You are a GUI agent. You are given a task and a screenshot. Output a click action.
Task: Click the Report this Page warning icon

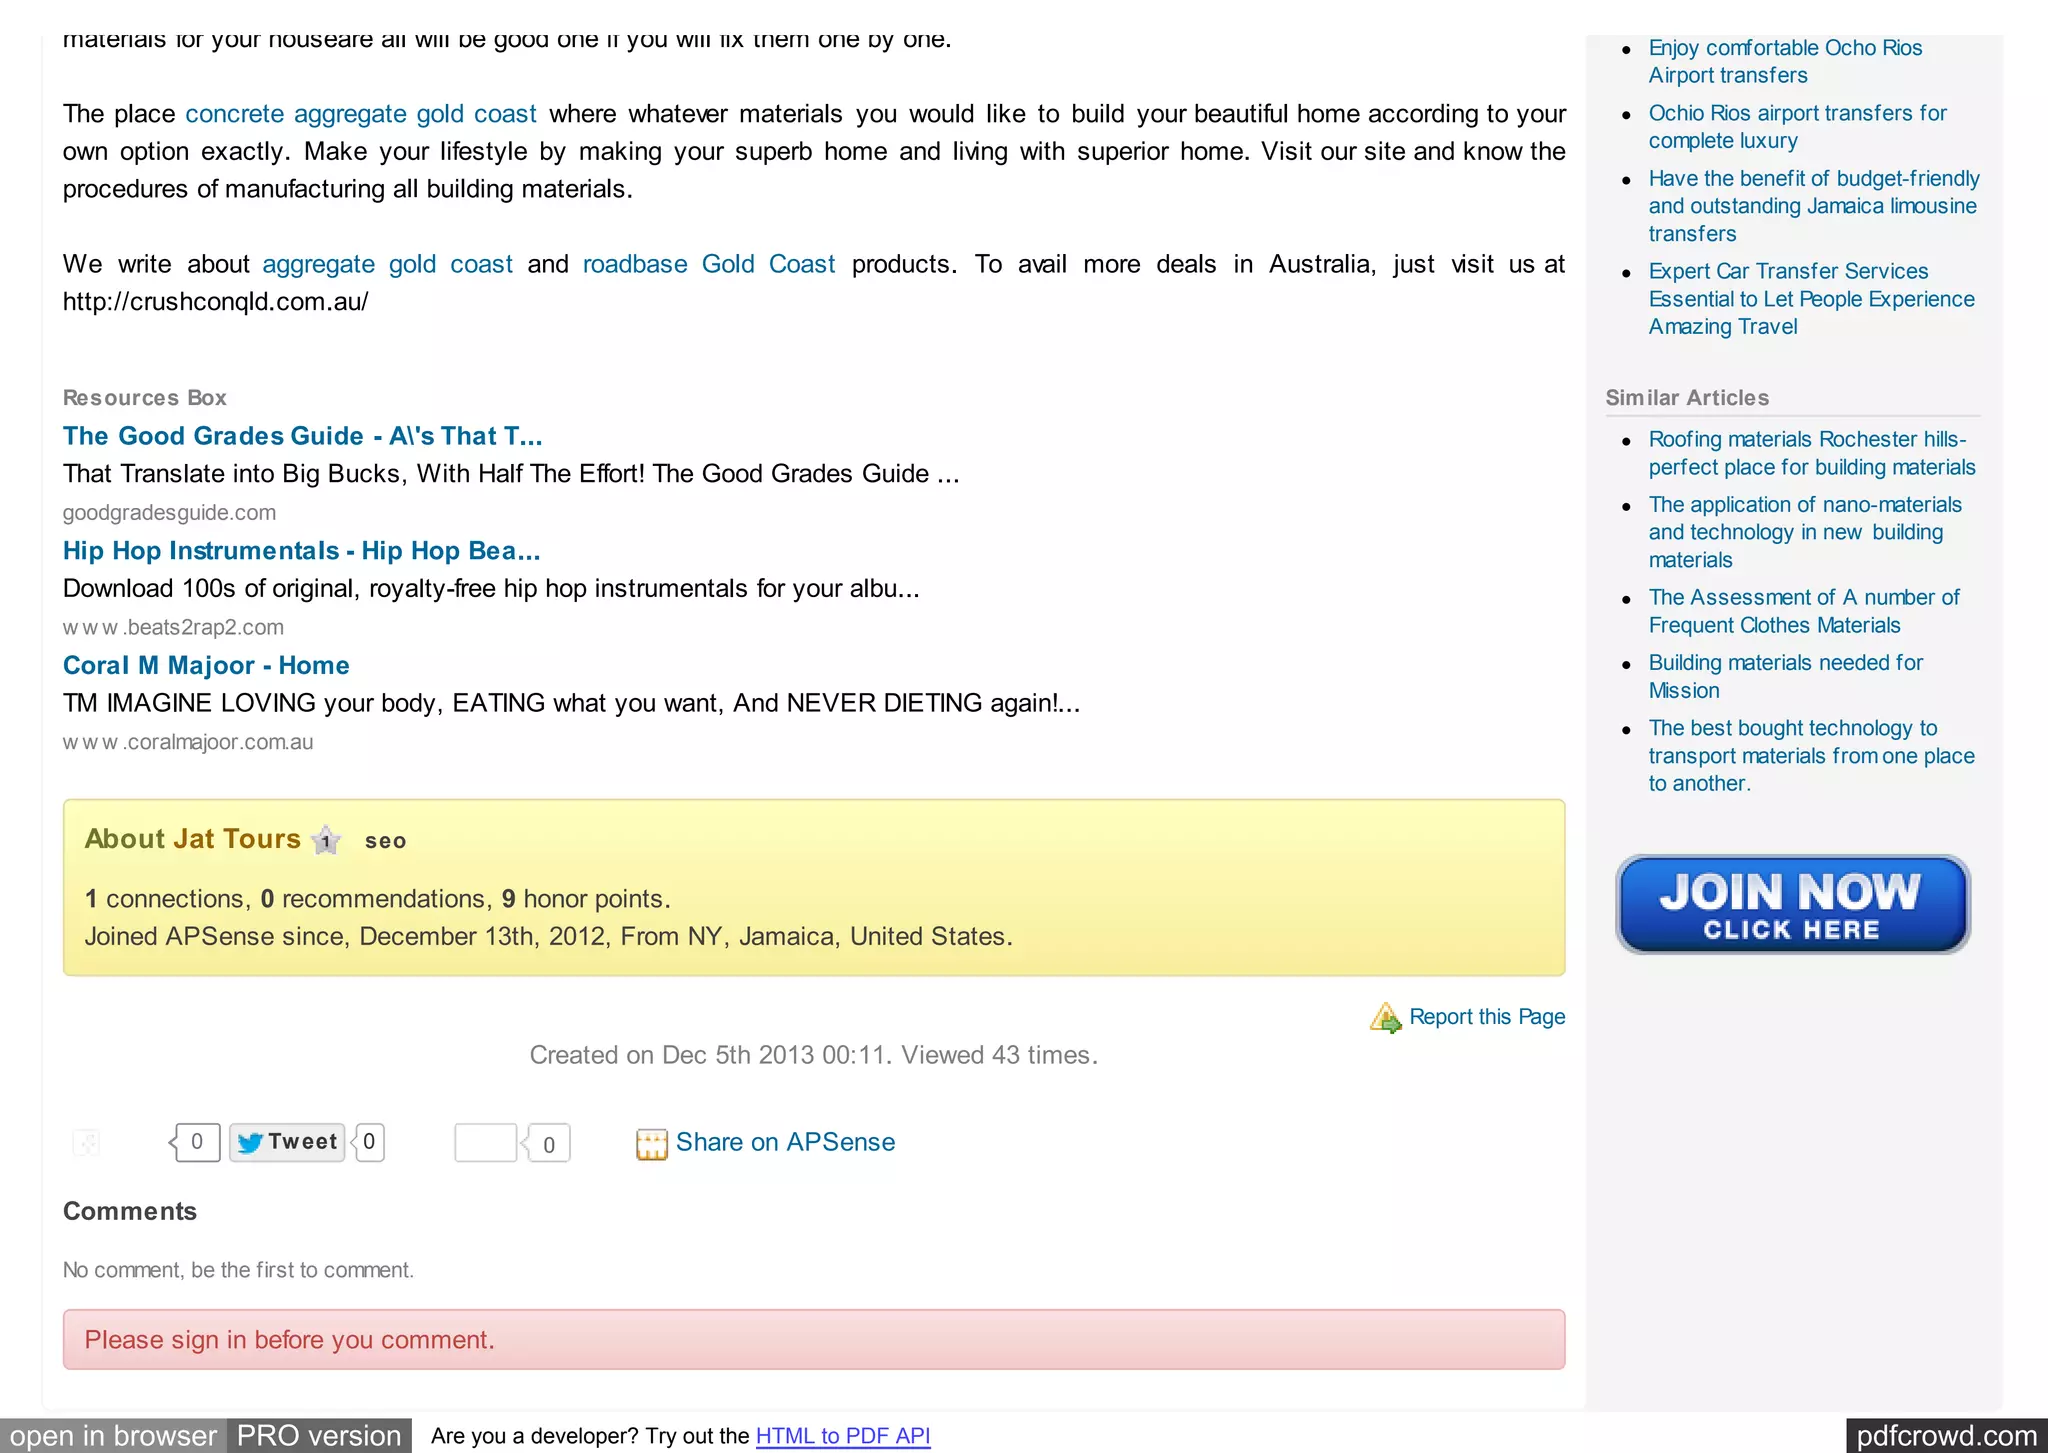(x=1385, y=1018)
